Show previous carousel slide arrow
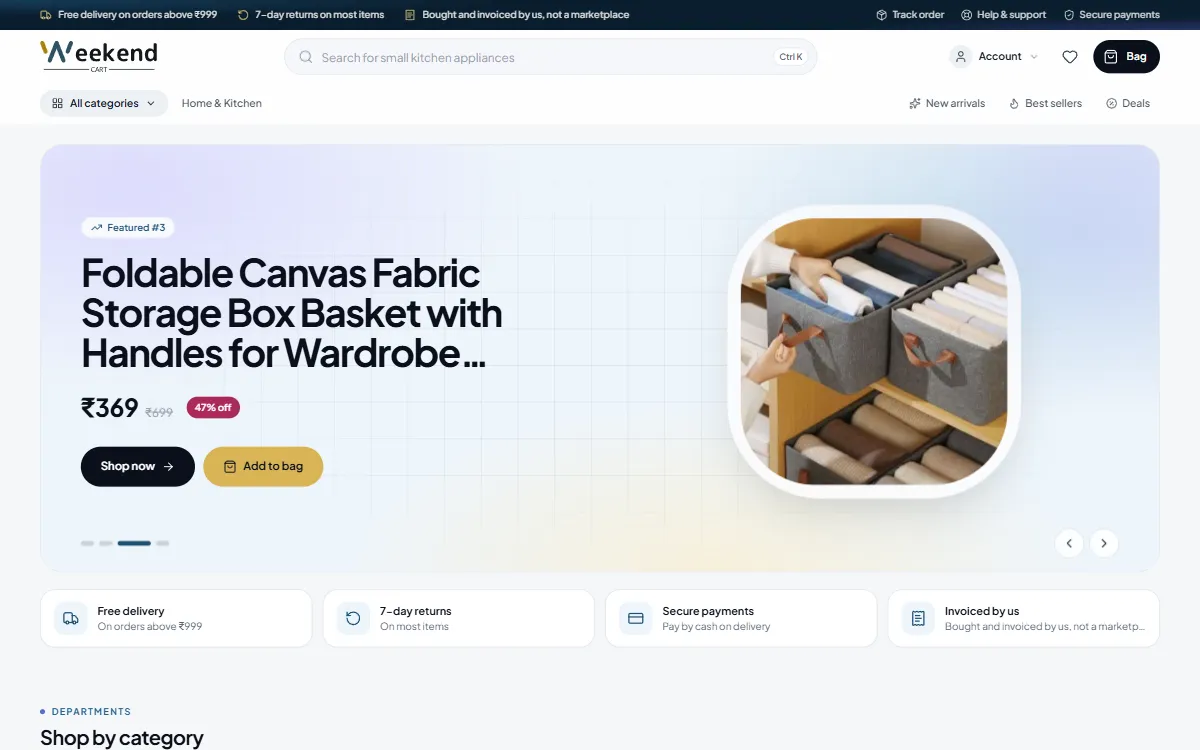The image size is (1200, 750). click(x=1069, y=543)
